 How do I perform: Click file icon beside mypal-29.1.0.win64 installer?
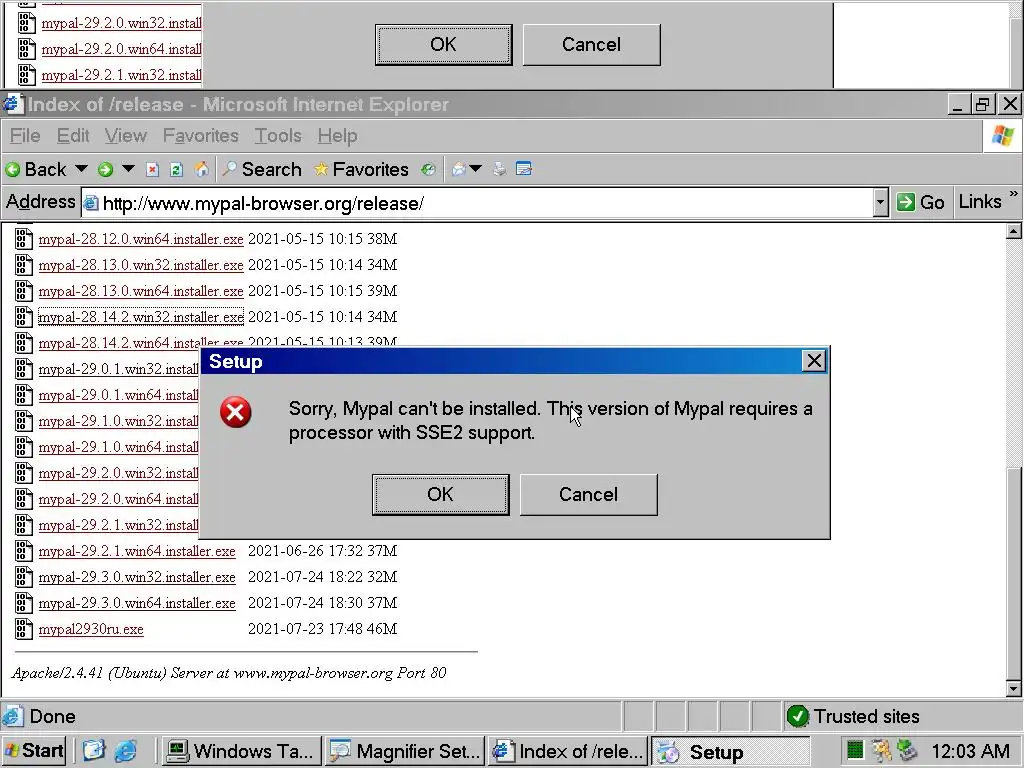pyautogui.click(x=24, y=447)
